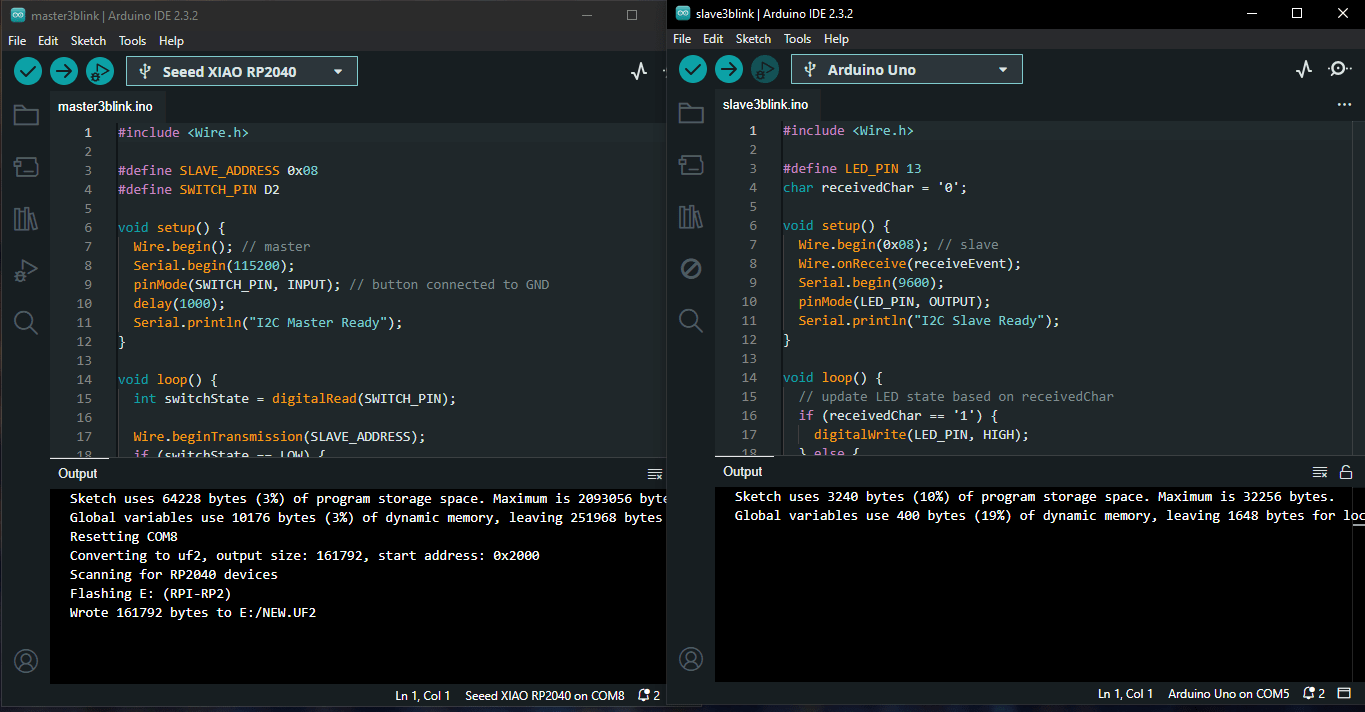The width and height of the screenshot is (1365, 712).
Task: Open the Help menu in the master3blink window
Action: point(171,41)
